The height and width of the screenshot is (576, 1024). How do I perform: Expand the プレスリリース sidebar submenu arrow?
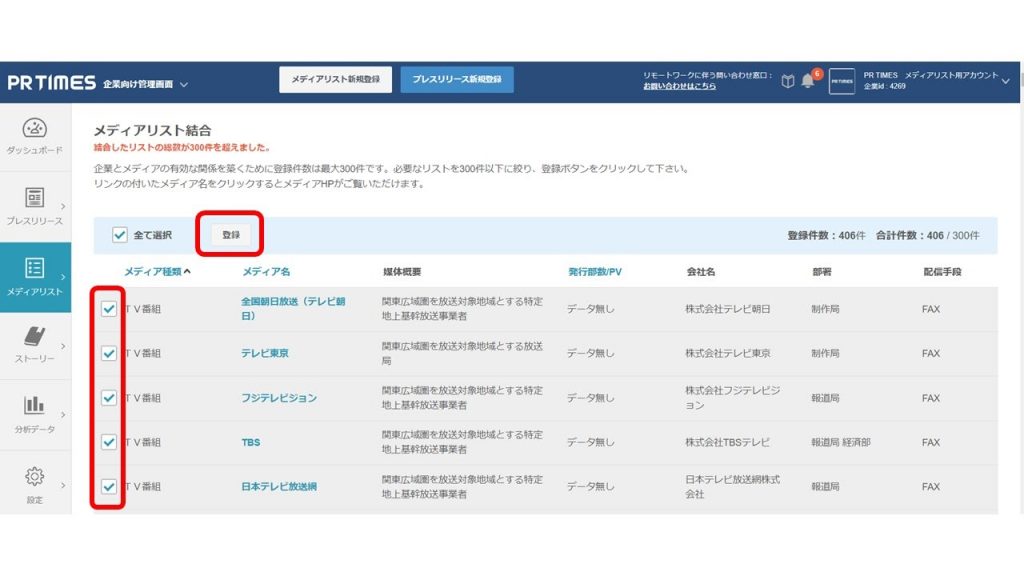pos(63,206)
